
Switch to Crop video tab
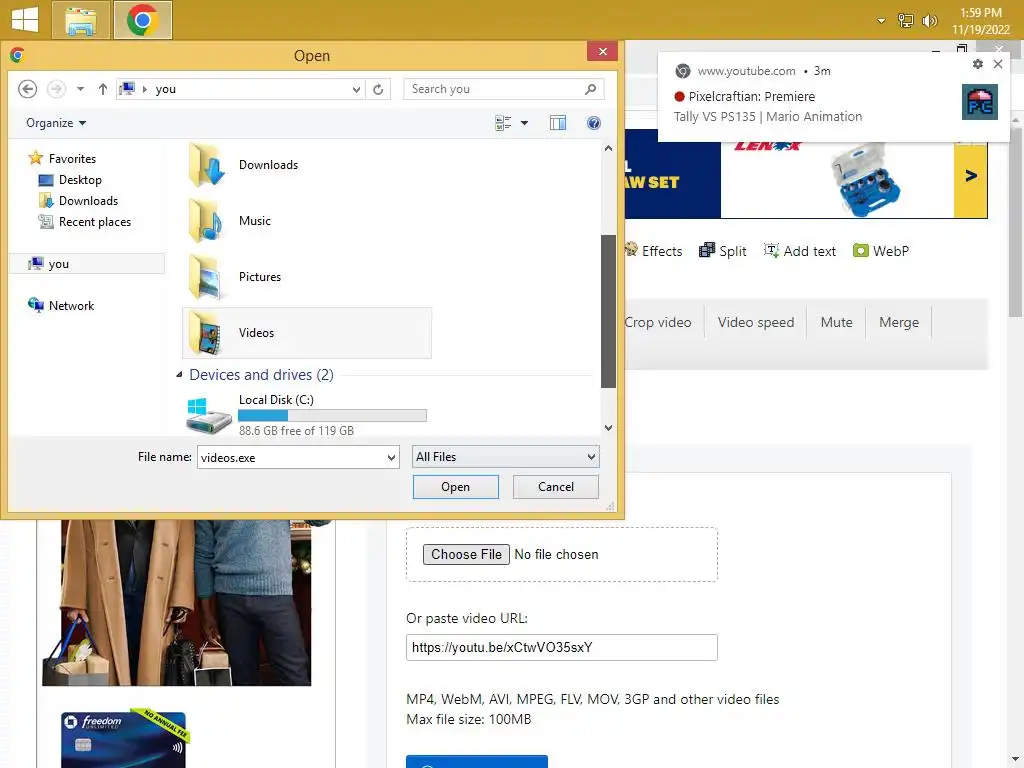point(658,323)
